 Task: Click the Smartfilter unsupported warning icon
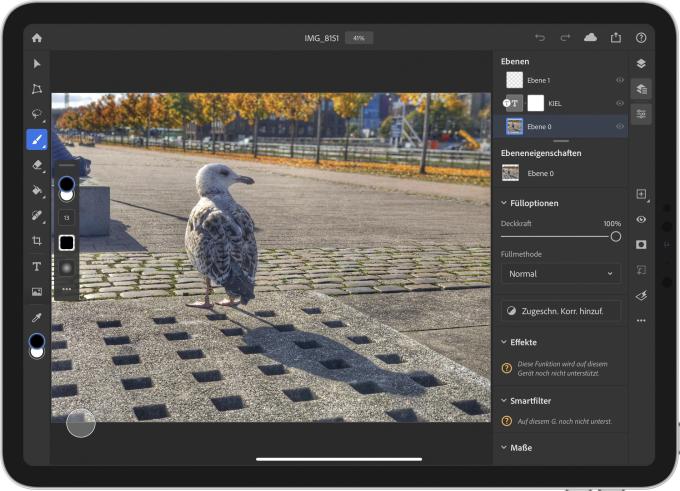tap(506, 421)
